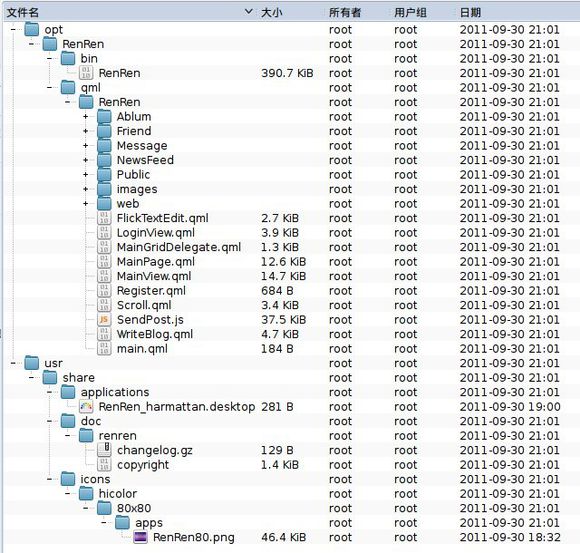Click the NewsFeed folder icon
This screenshot has height=553, width=580.
[104, 160]
